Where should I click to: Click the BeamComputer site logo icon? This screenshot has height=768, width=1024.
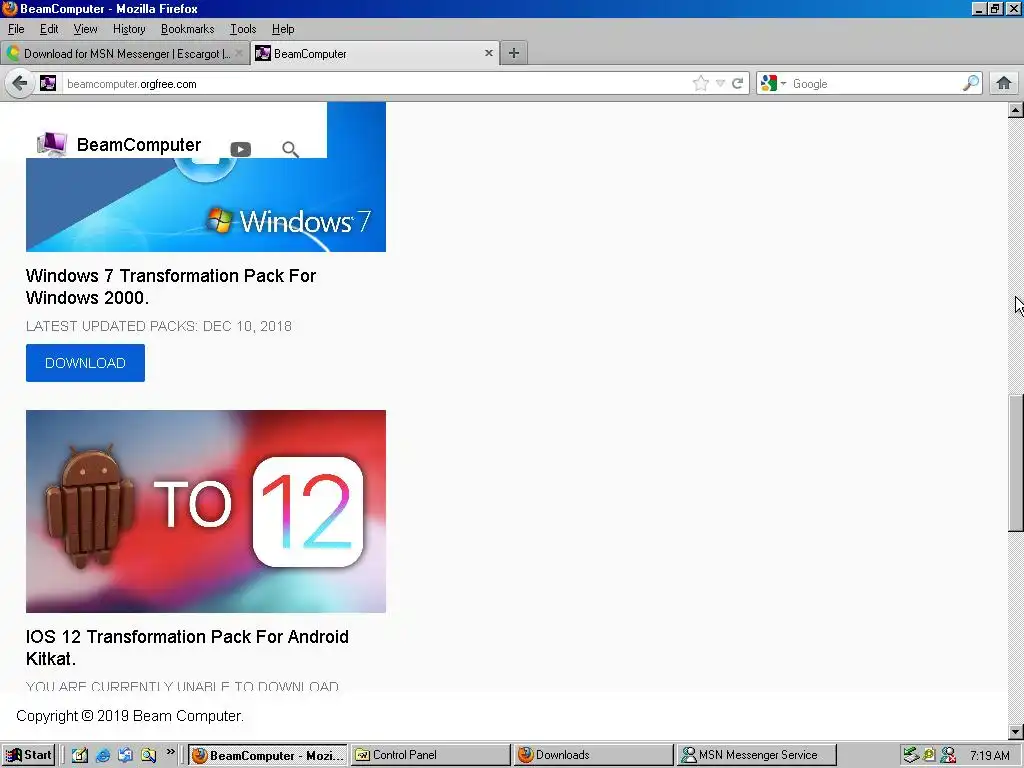[52, 144]
